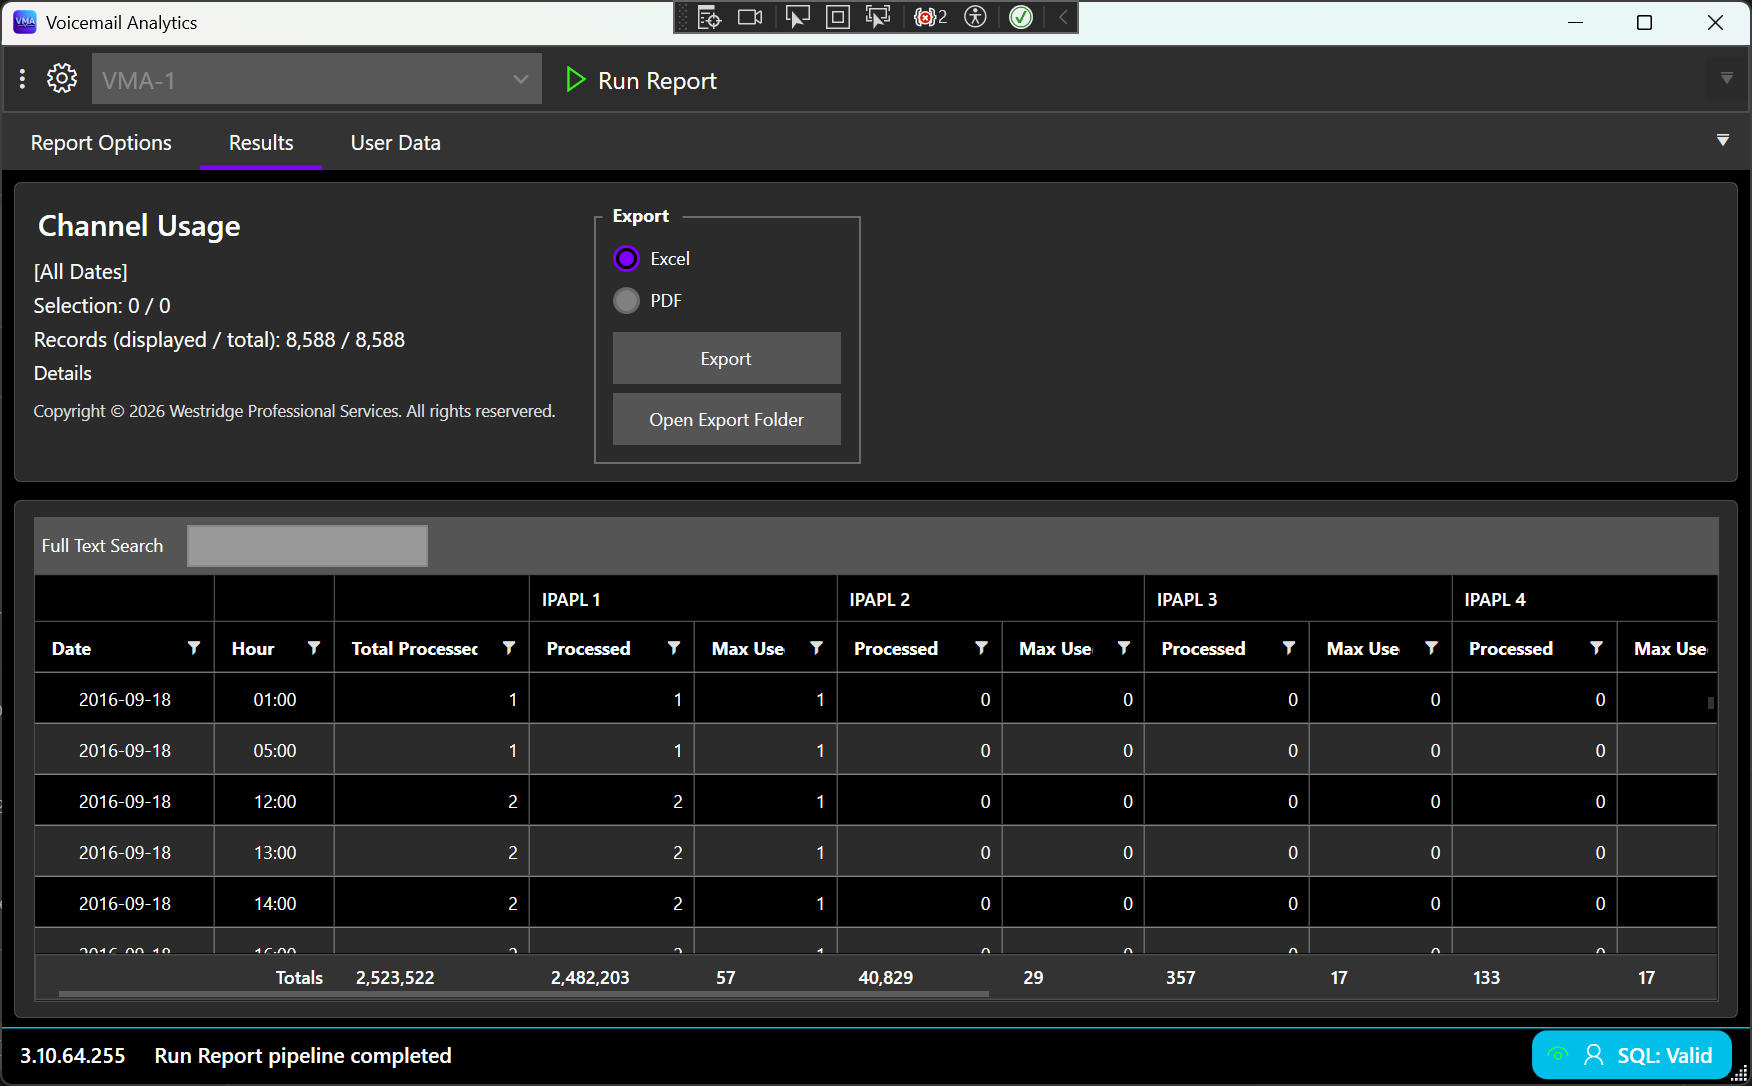Expand the toolbar overflow arrow at far right
1752x1086 pixels.
[1726, 78]
